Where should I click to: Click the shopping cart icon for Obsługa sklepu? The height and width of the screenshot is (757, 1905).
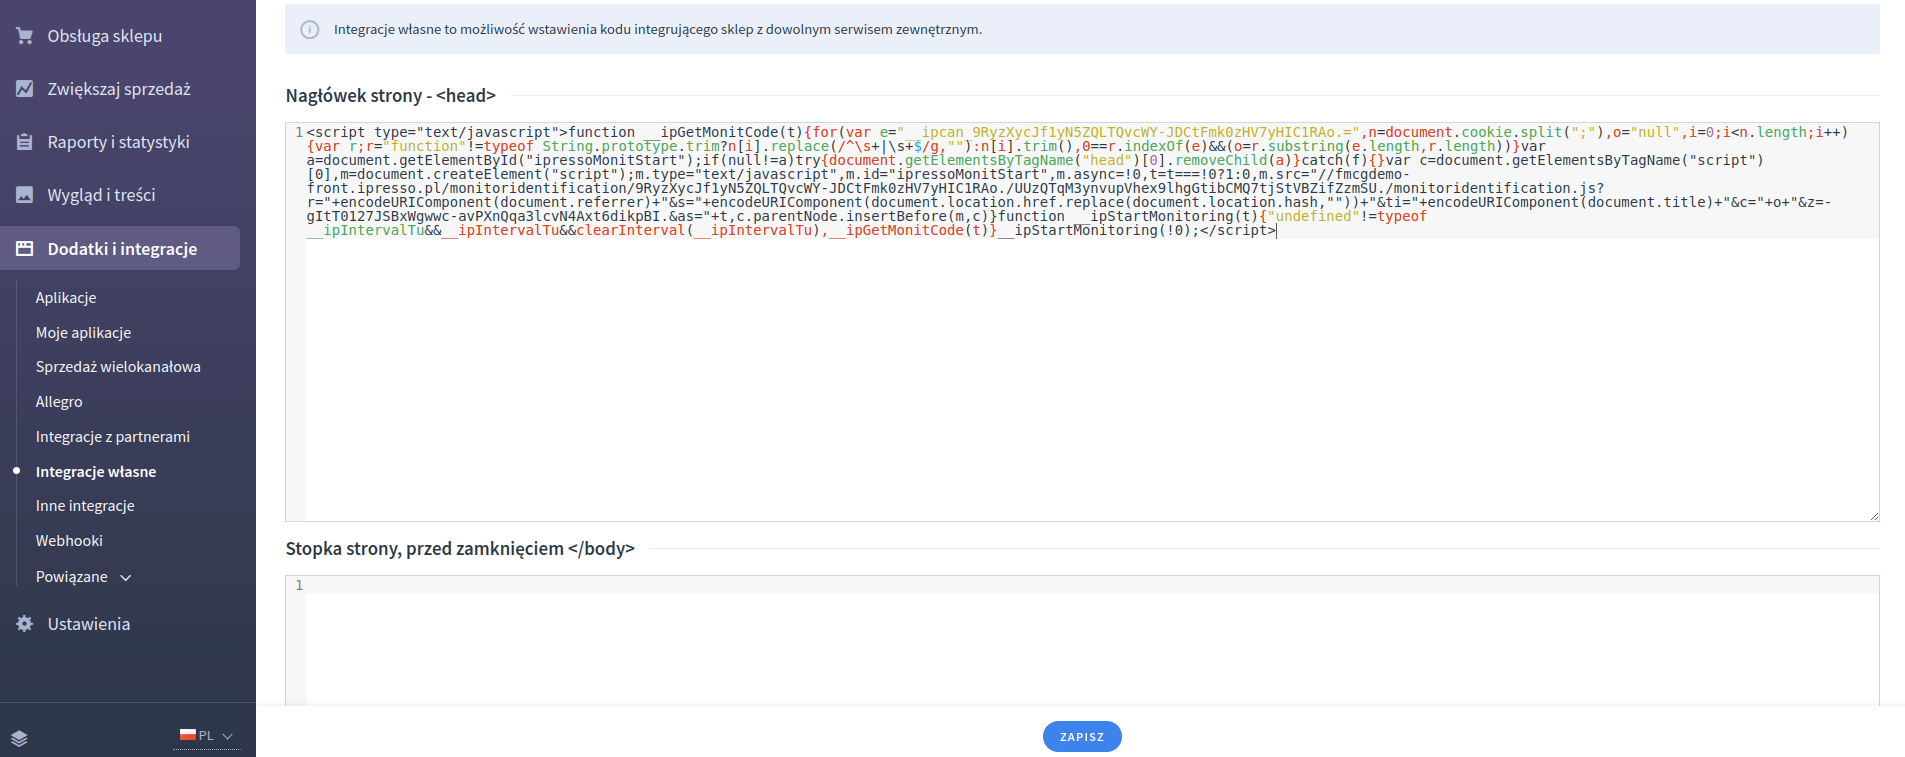coord(25,36)
